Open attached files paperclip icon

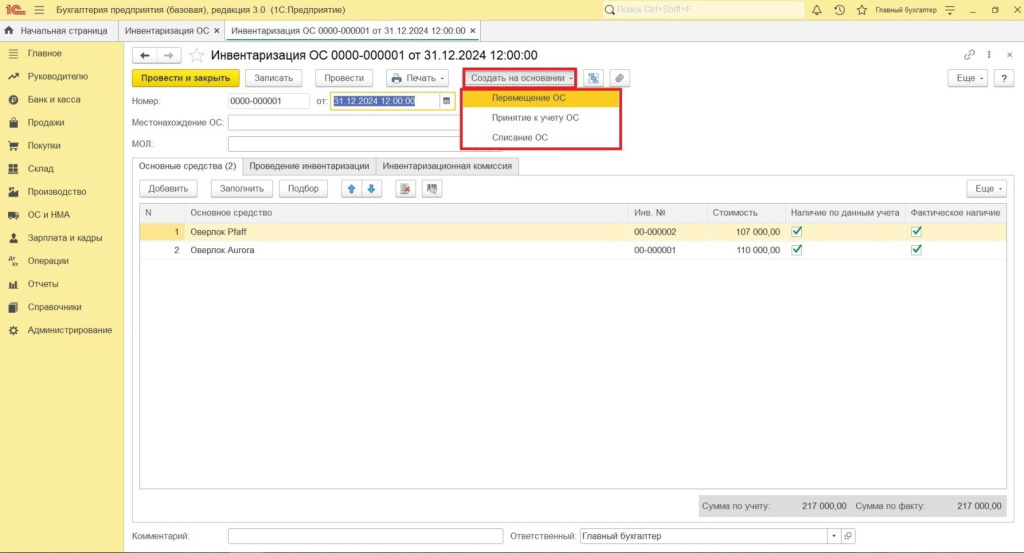pos(619,78)
